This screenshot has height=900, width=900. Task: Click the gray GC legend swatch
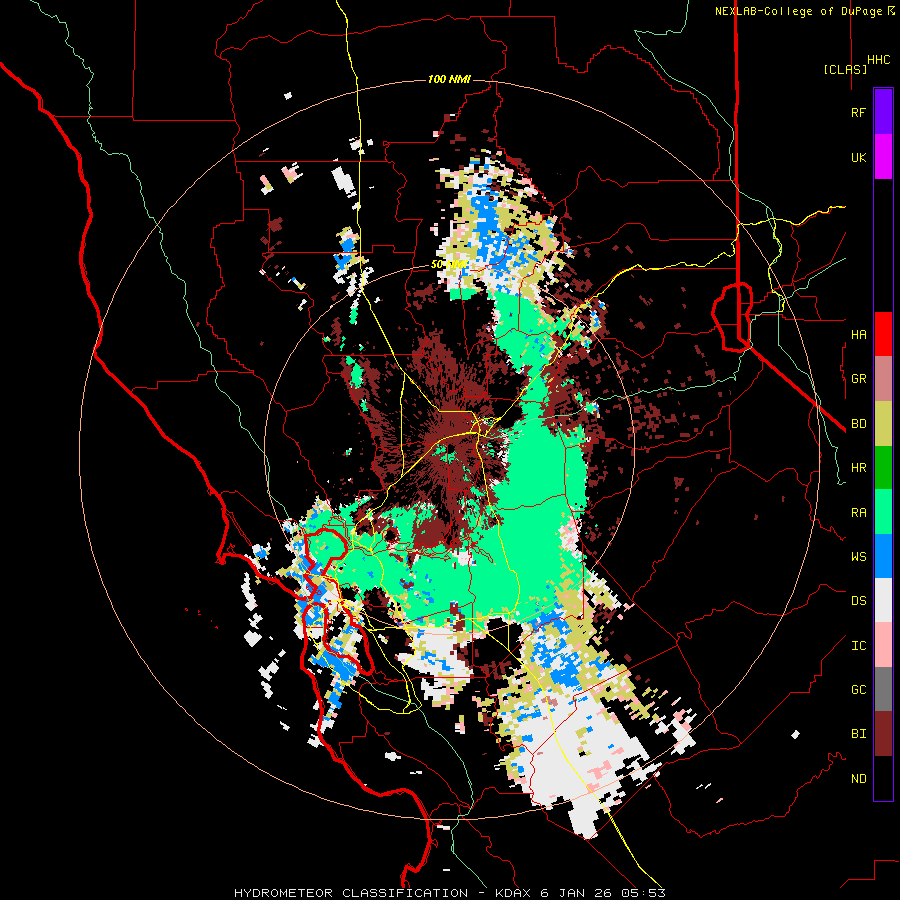click(883, 689)
